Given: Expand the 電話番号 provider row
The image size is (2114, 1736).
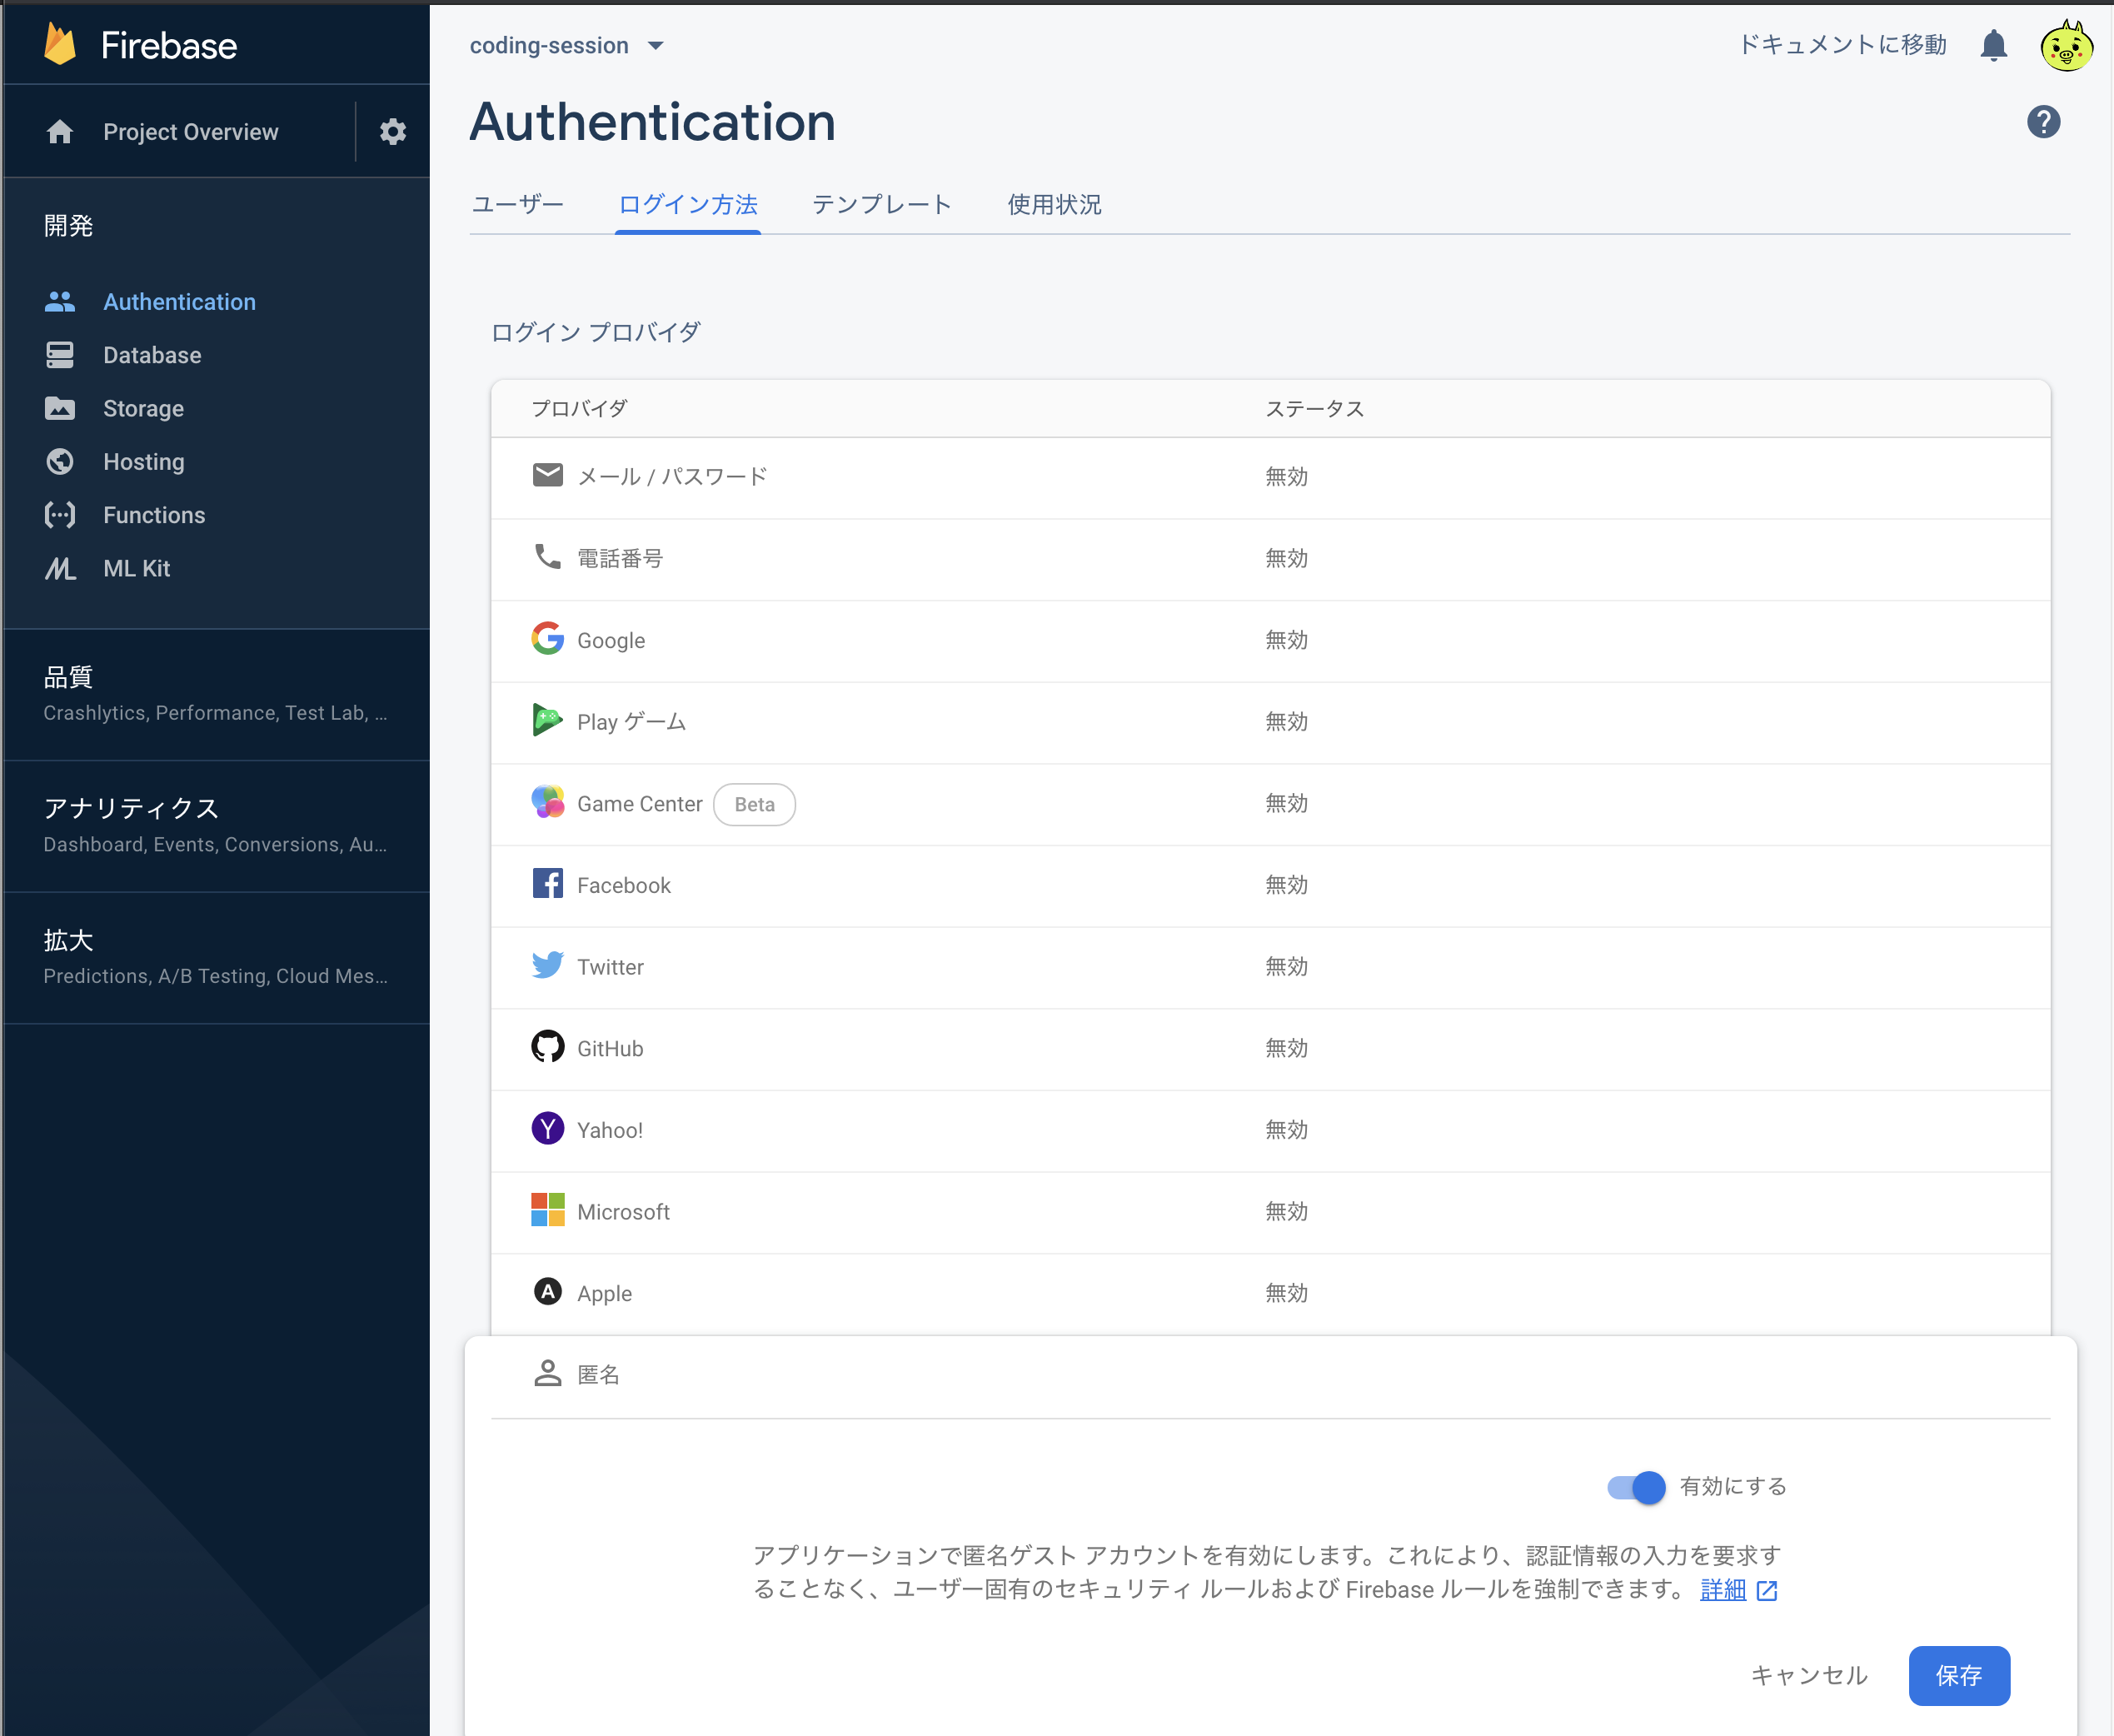Looking at the screenshot, I should coord(1270,559).
